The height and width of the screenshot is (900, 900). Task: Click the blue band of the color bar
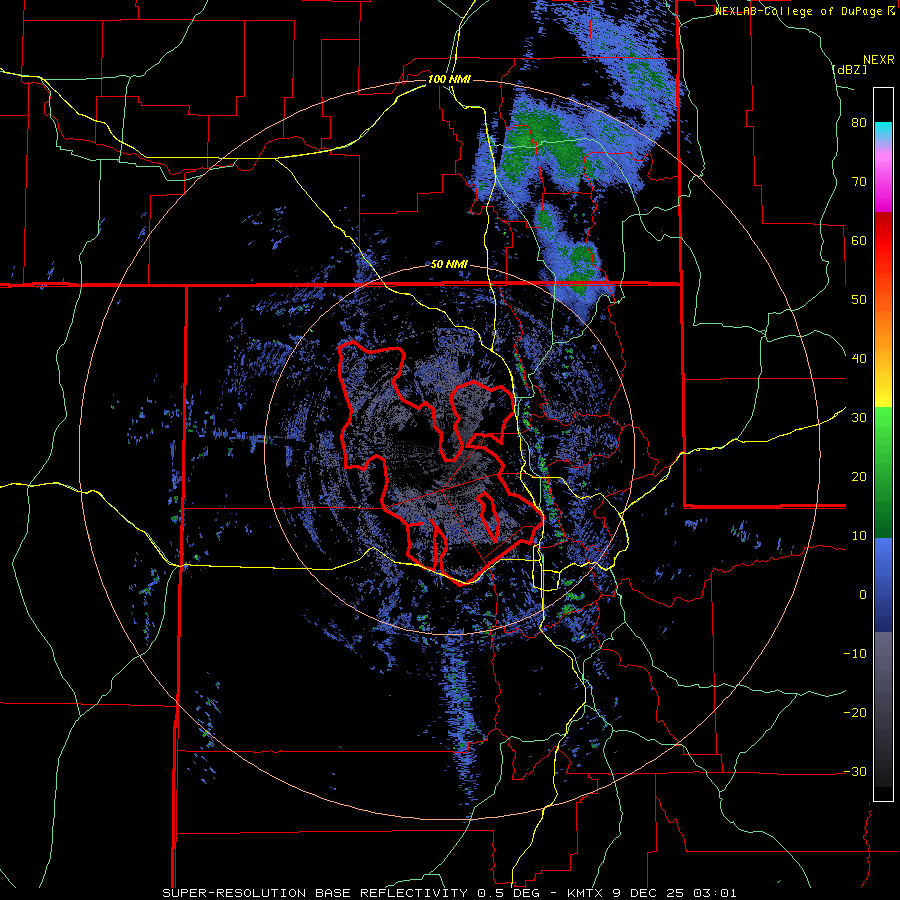[x=883, y=585]
